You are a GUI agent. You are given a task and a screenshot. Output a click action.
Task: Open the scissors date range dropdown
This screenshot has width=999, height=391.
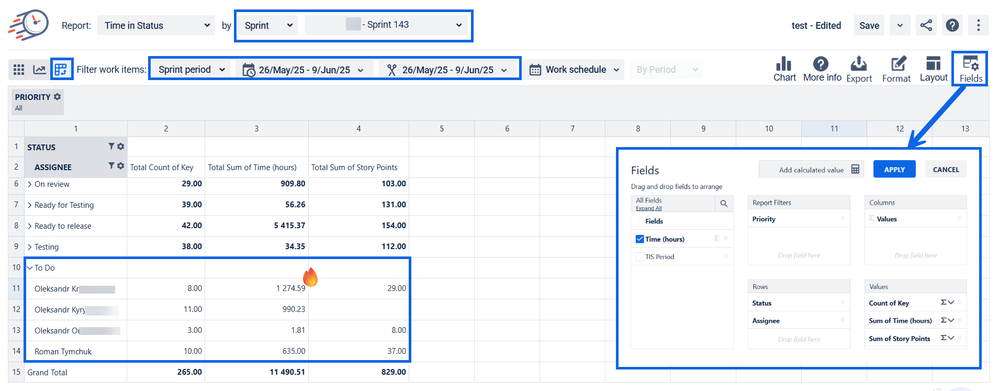(x=448, y=69)
